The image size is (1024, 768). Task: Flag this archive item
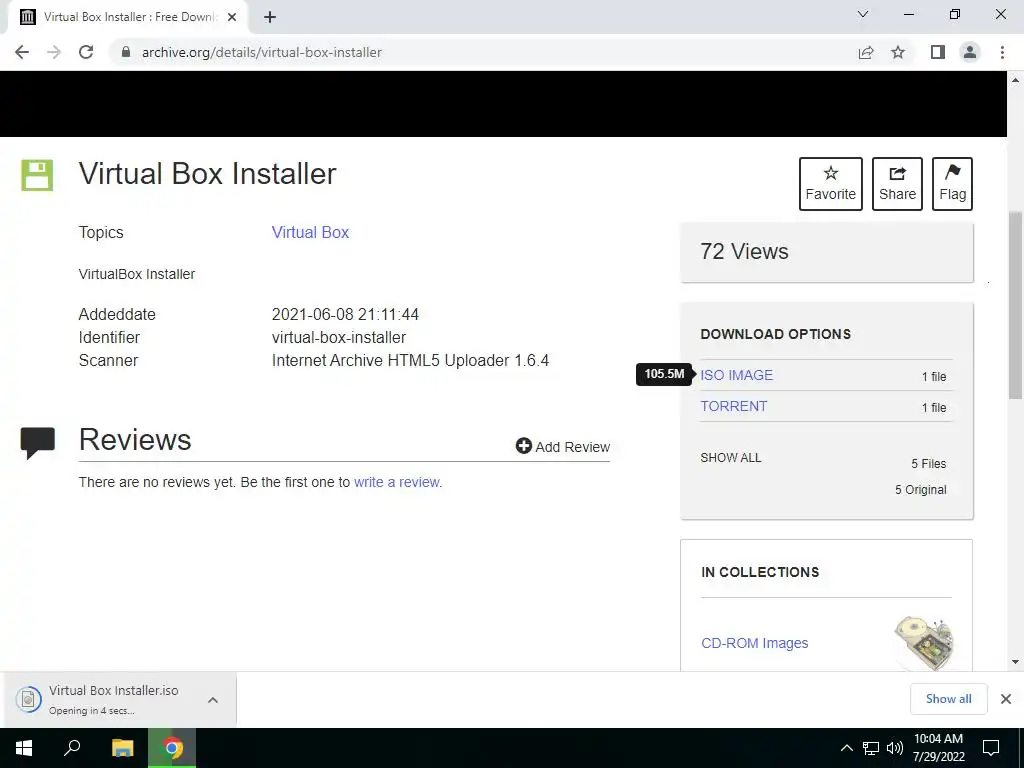[952, 184]
